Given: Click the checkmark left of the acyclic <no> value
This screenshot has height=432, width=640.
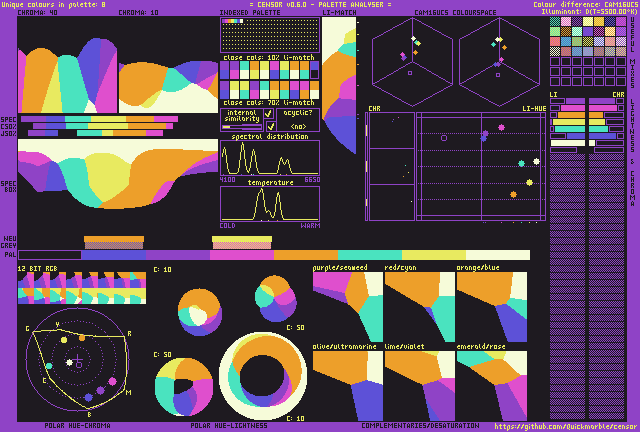Looking at the screenshot, I should tap(270, 126).
